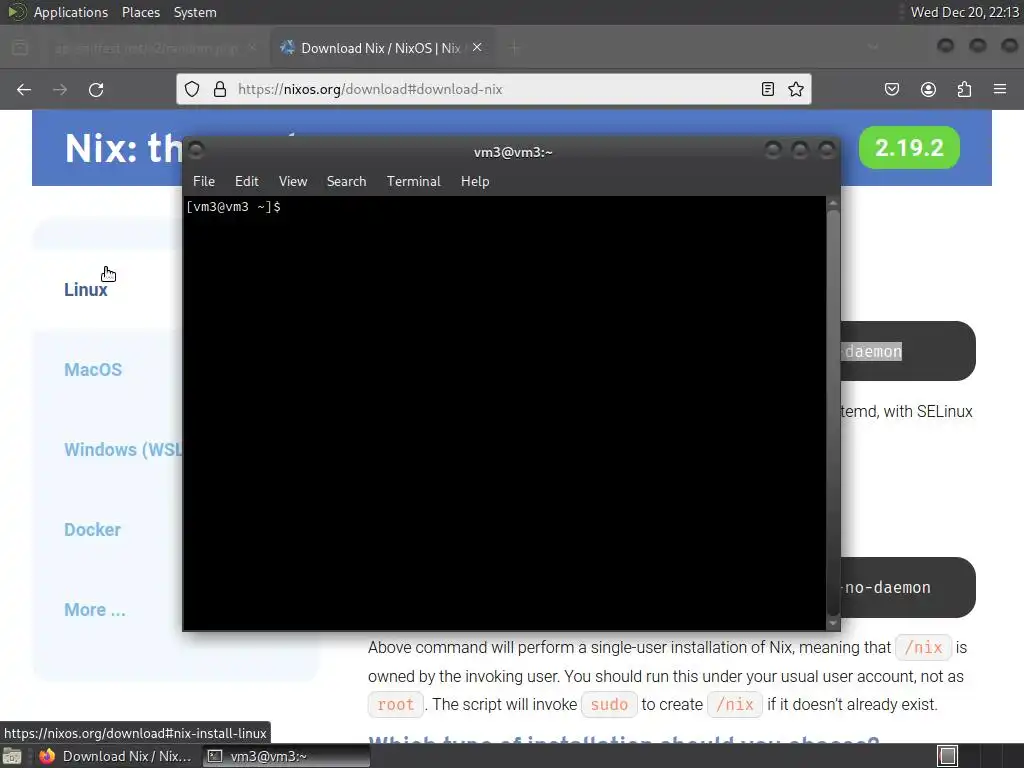This screenshot has height=768, width=1024.
Task: Click the terminal prompt area
Action: tap(504, 413)
